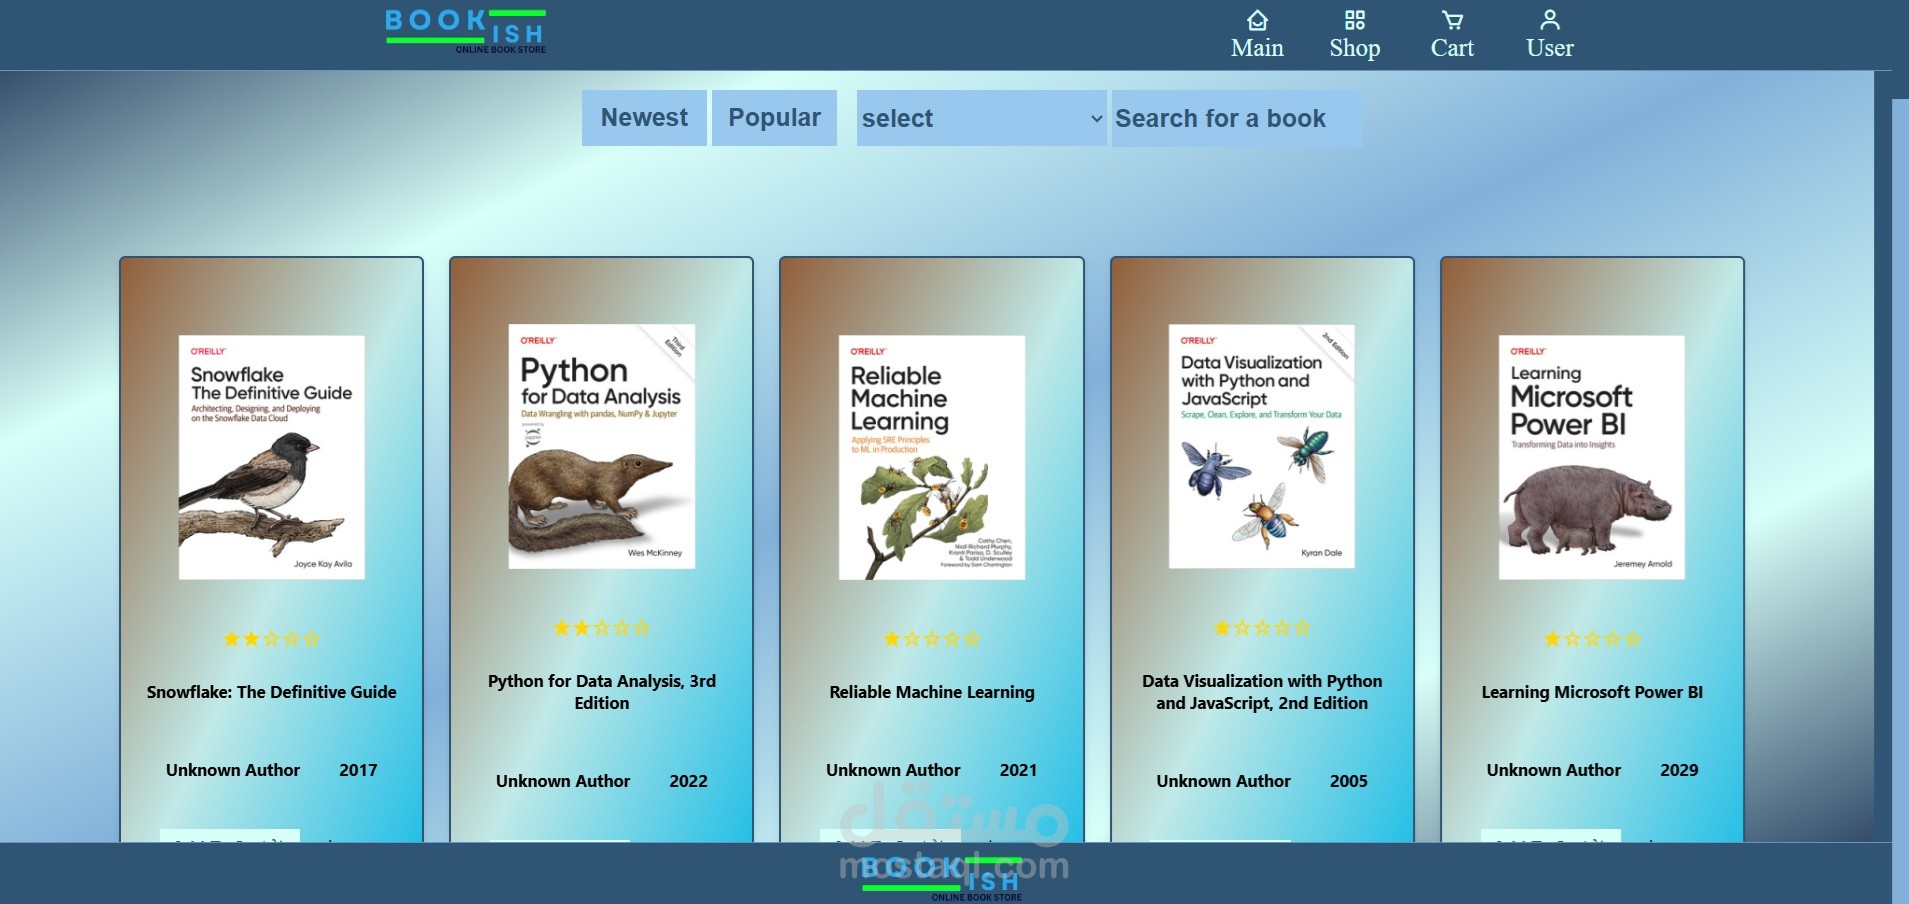Navigate to the Shop page link
This screenshot has height=904, width=1909.
click(1355, 48)
